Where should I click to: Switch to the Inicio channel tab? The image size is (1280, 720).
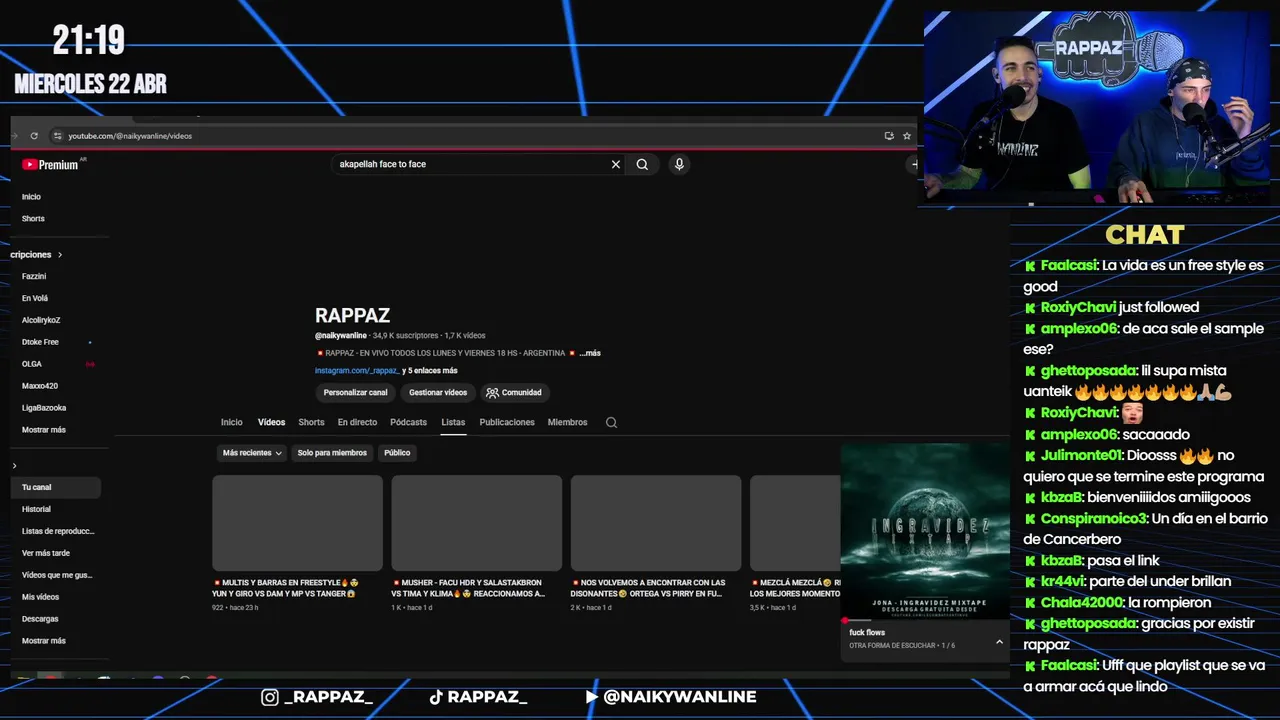tap(232, 422)
